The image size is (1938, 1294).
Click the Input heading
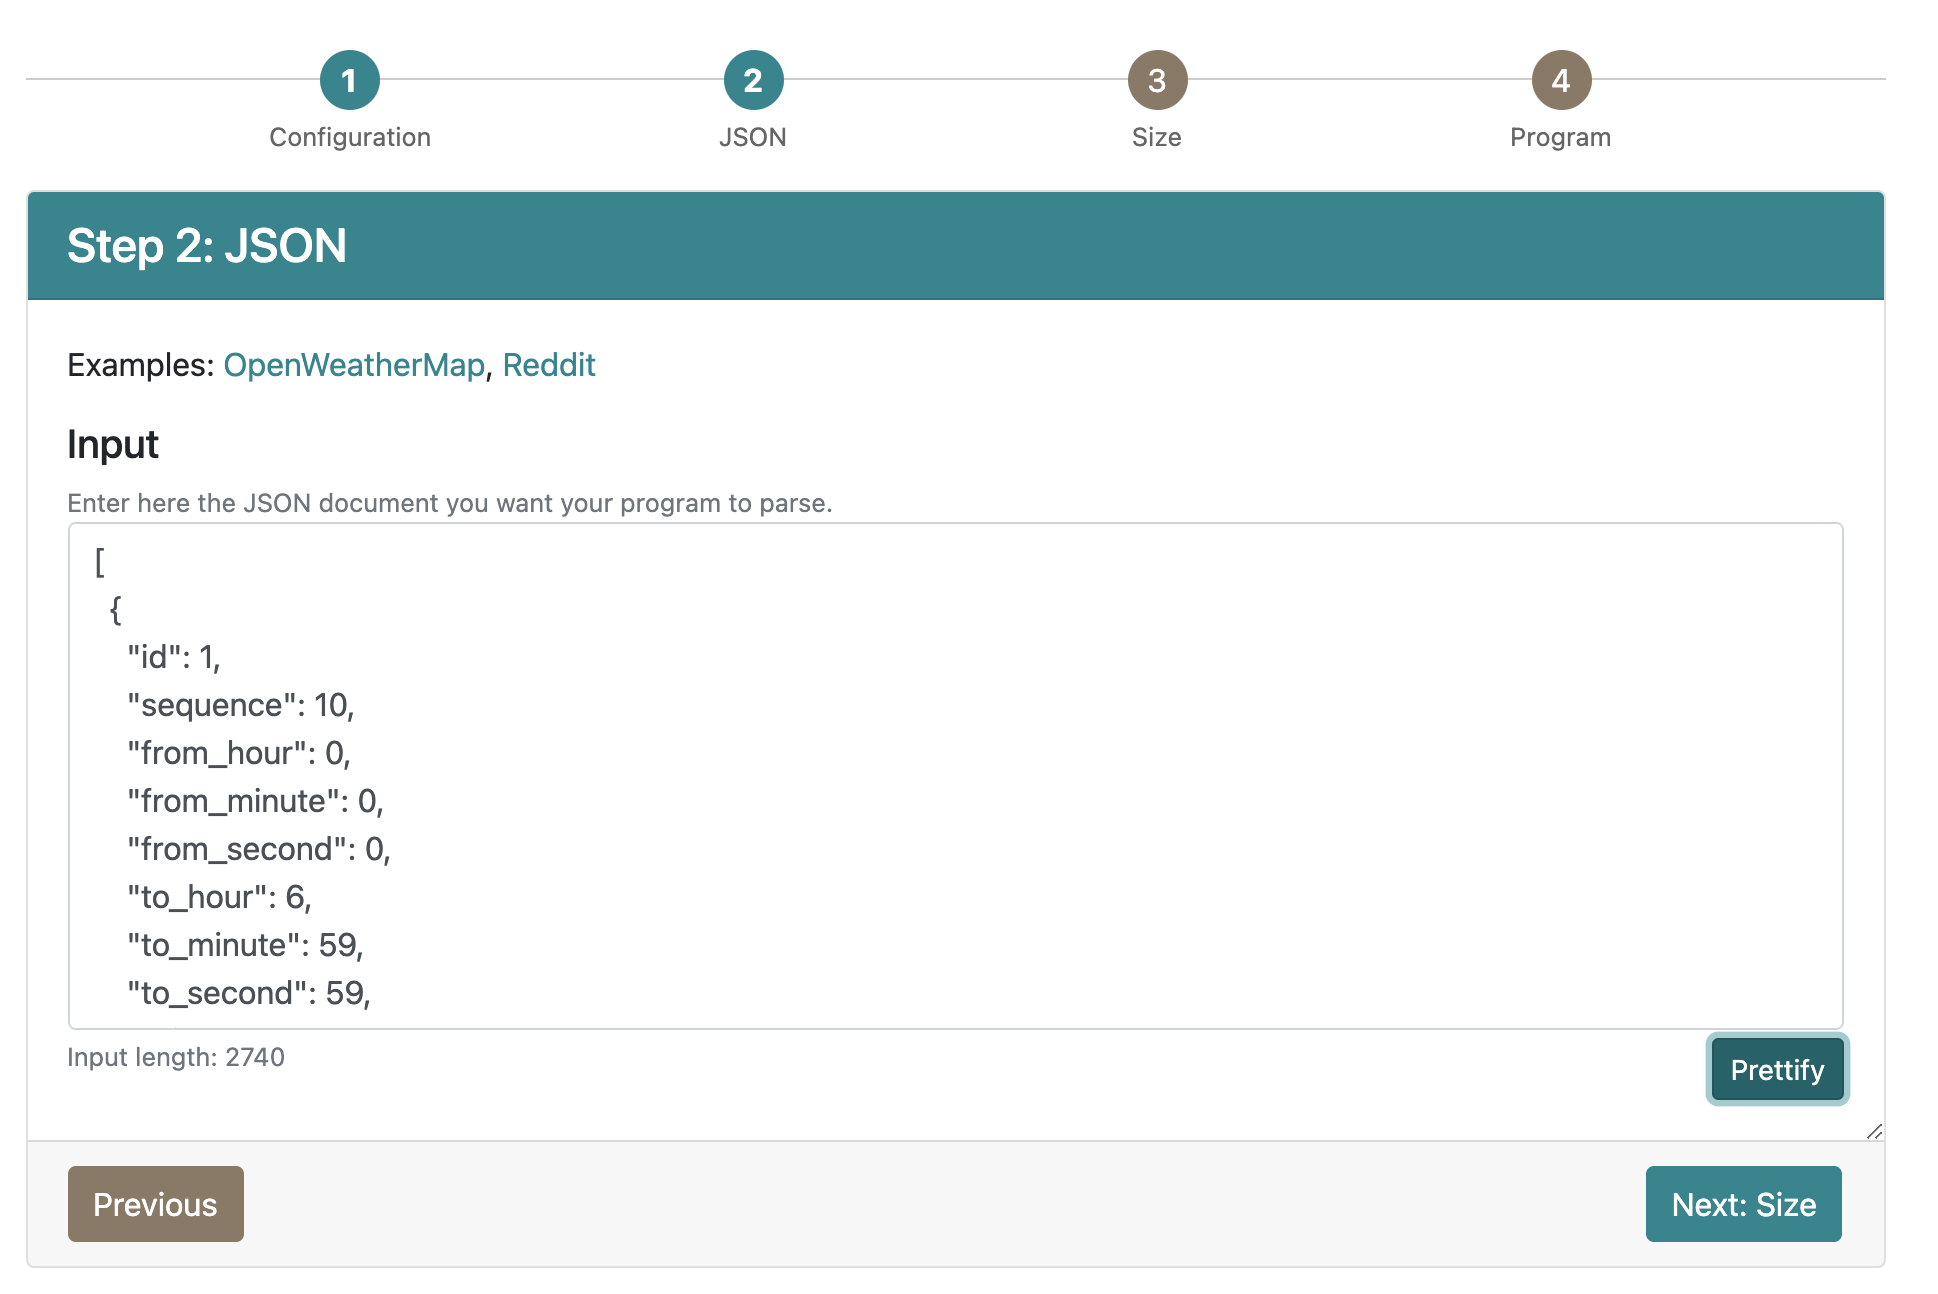(113, 444)
